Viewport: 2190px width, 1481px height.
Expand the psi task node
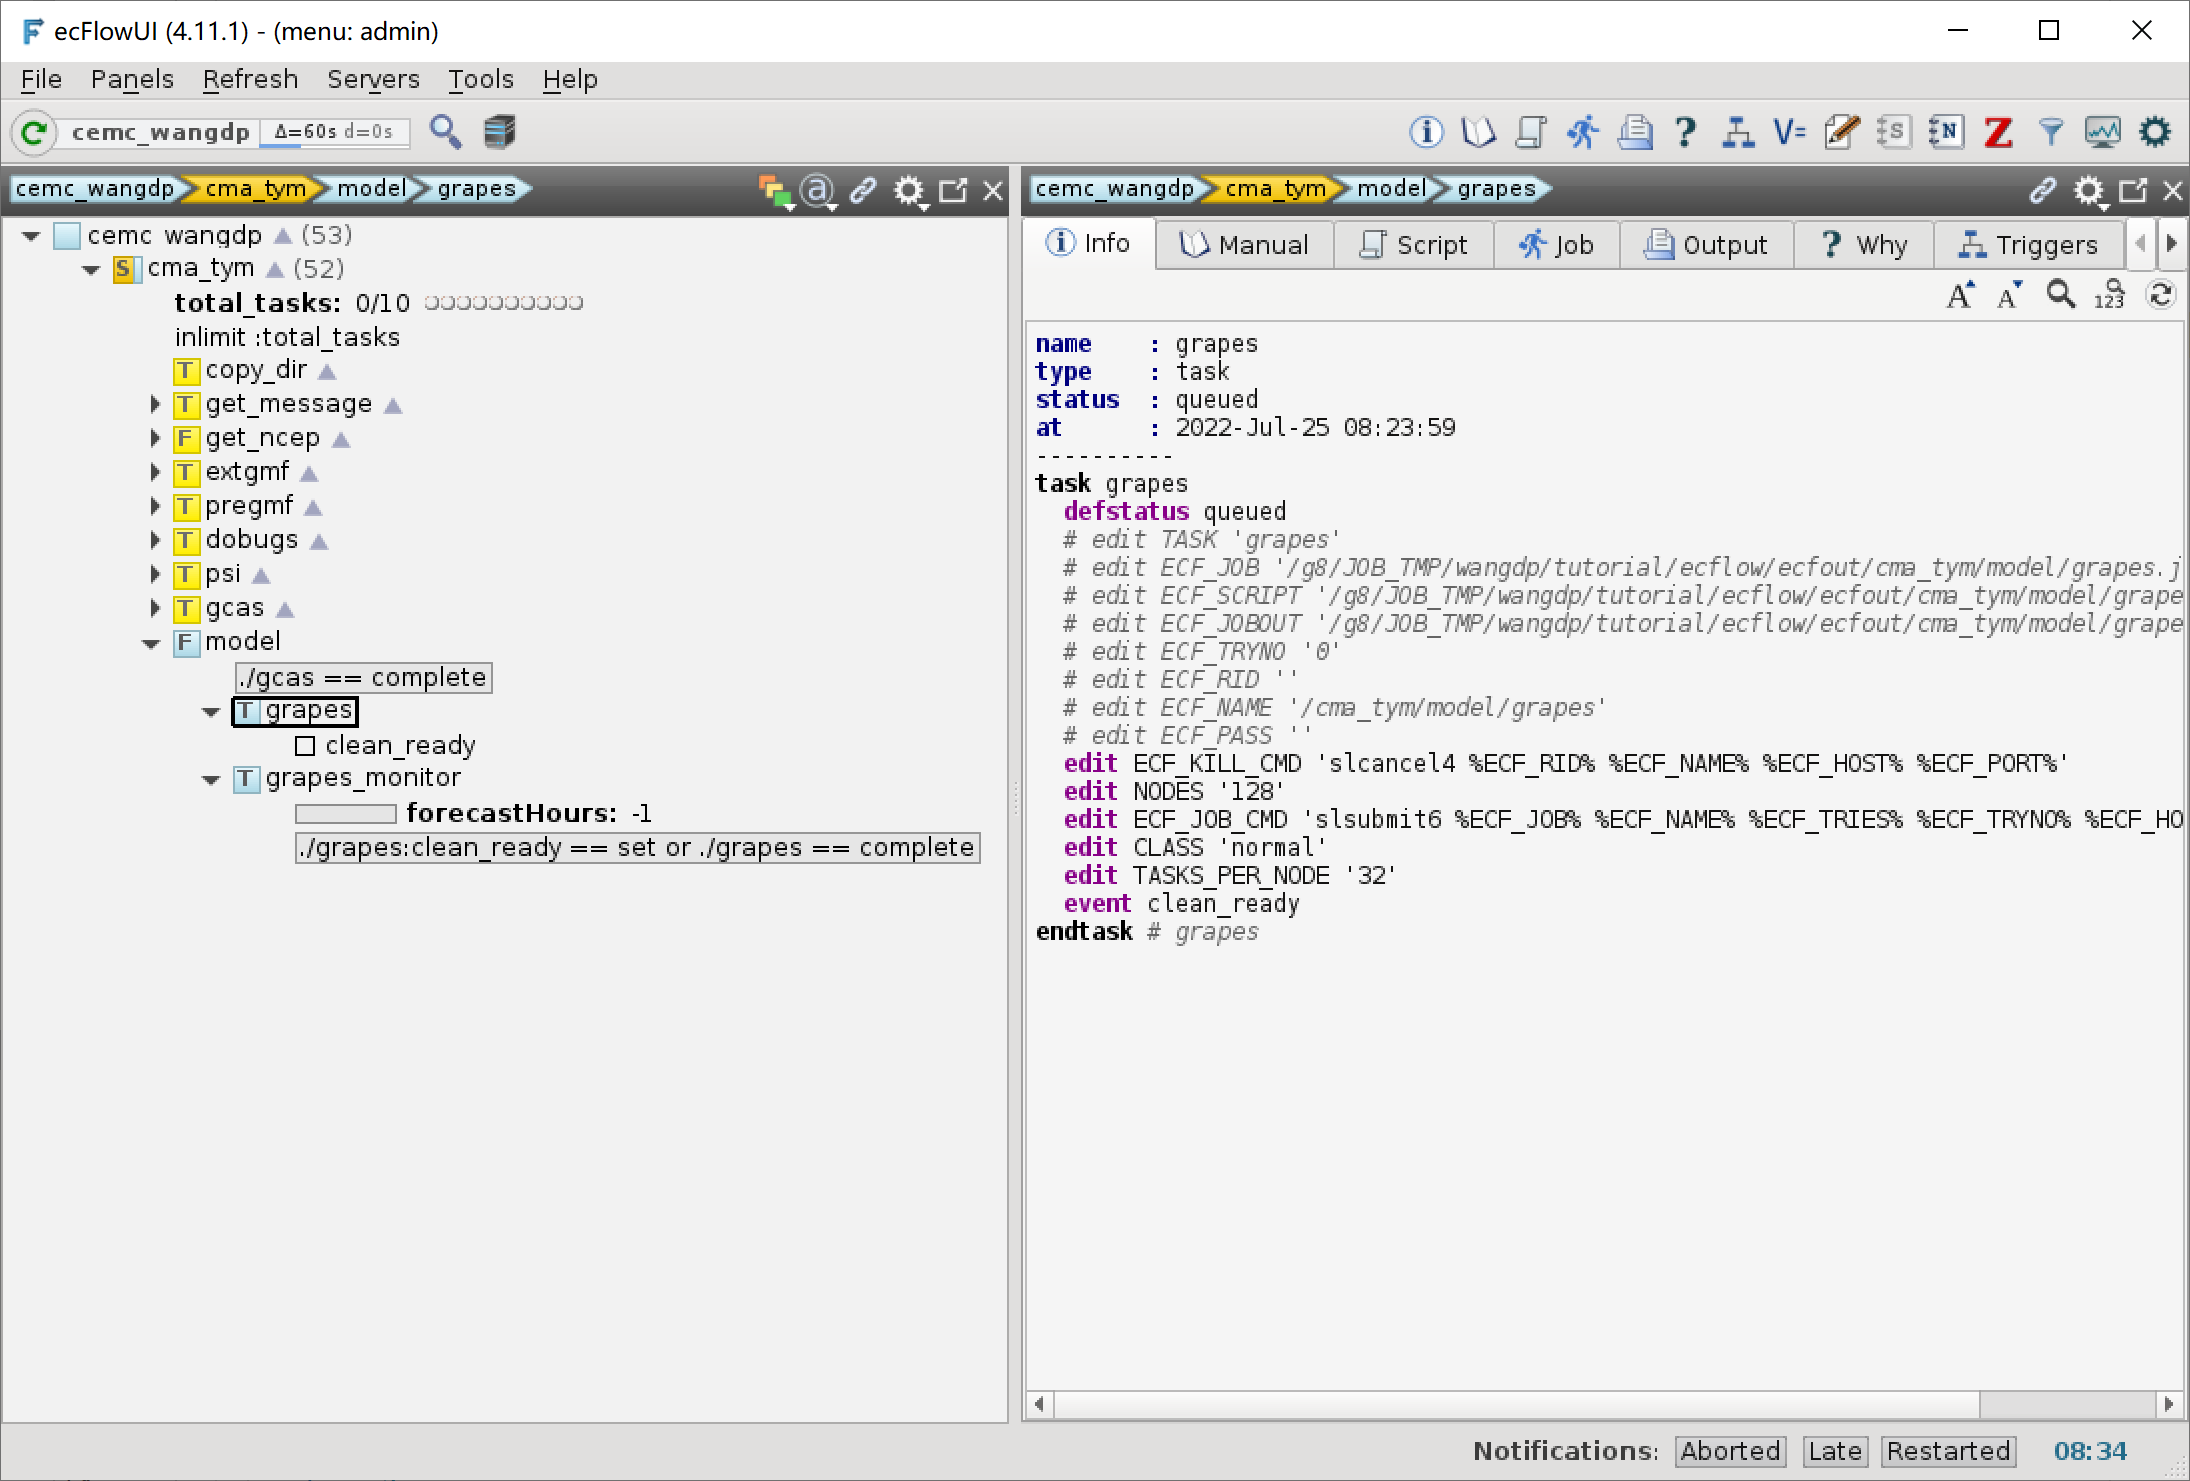tap(155, 574)
